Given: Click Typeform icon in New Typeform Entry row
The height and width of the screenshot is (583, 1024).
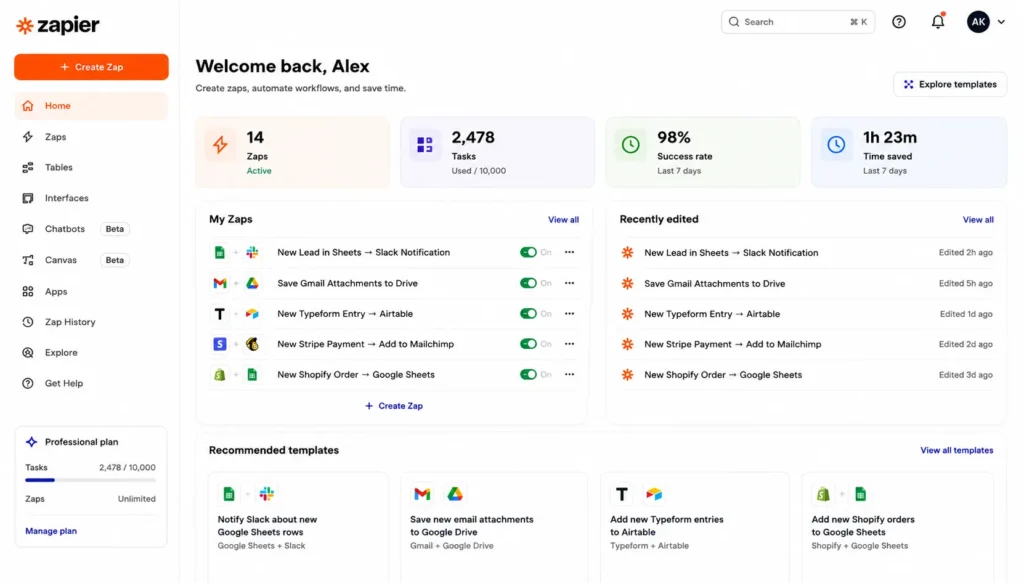Looking at the screenshot, I should tap(220, 314).
